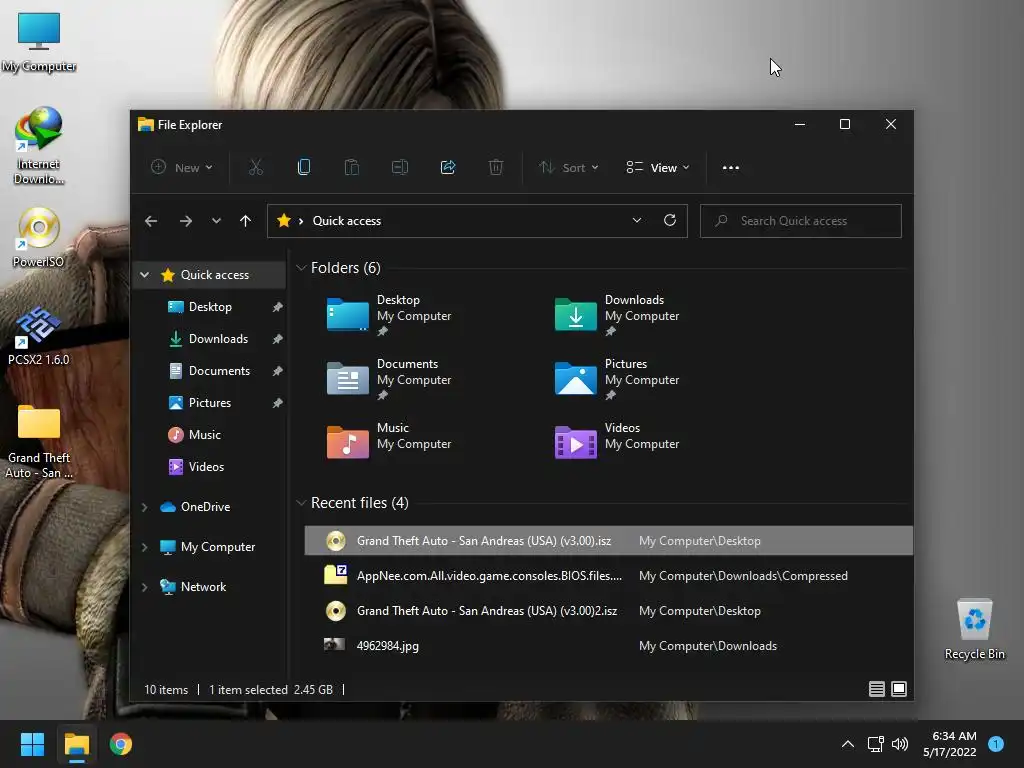Open notification center badge

click(x=996, y=744)
